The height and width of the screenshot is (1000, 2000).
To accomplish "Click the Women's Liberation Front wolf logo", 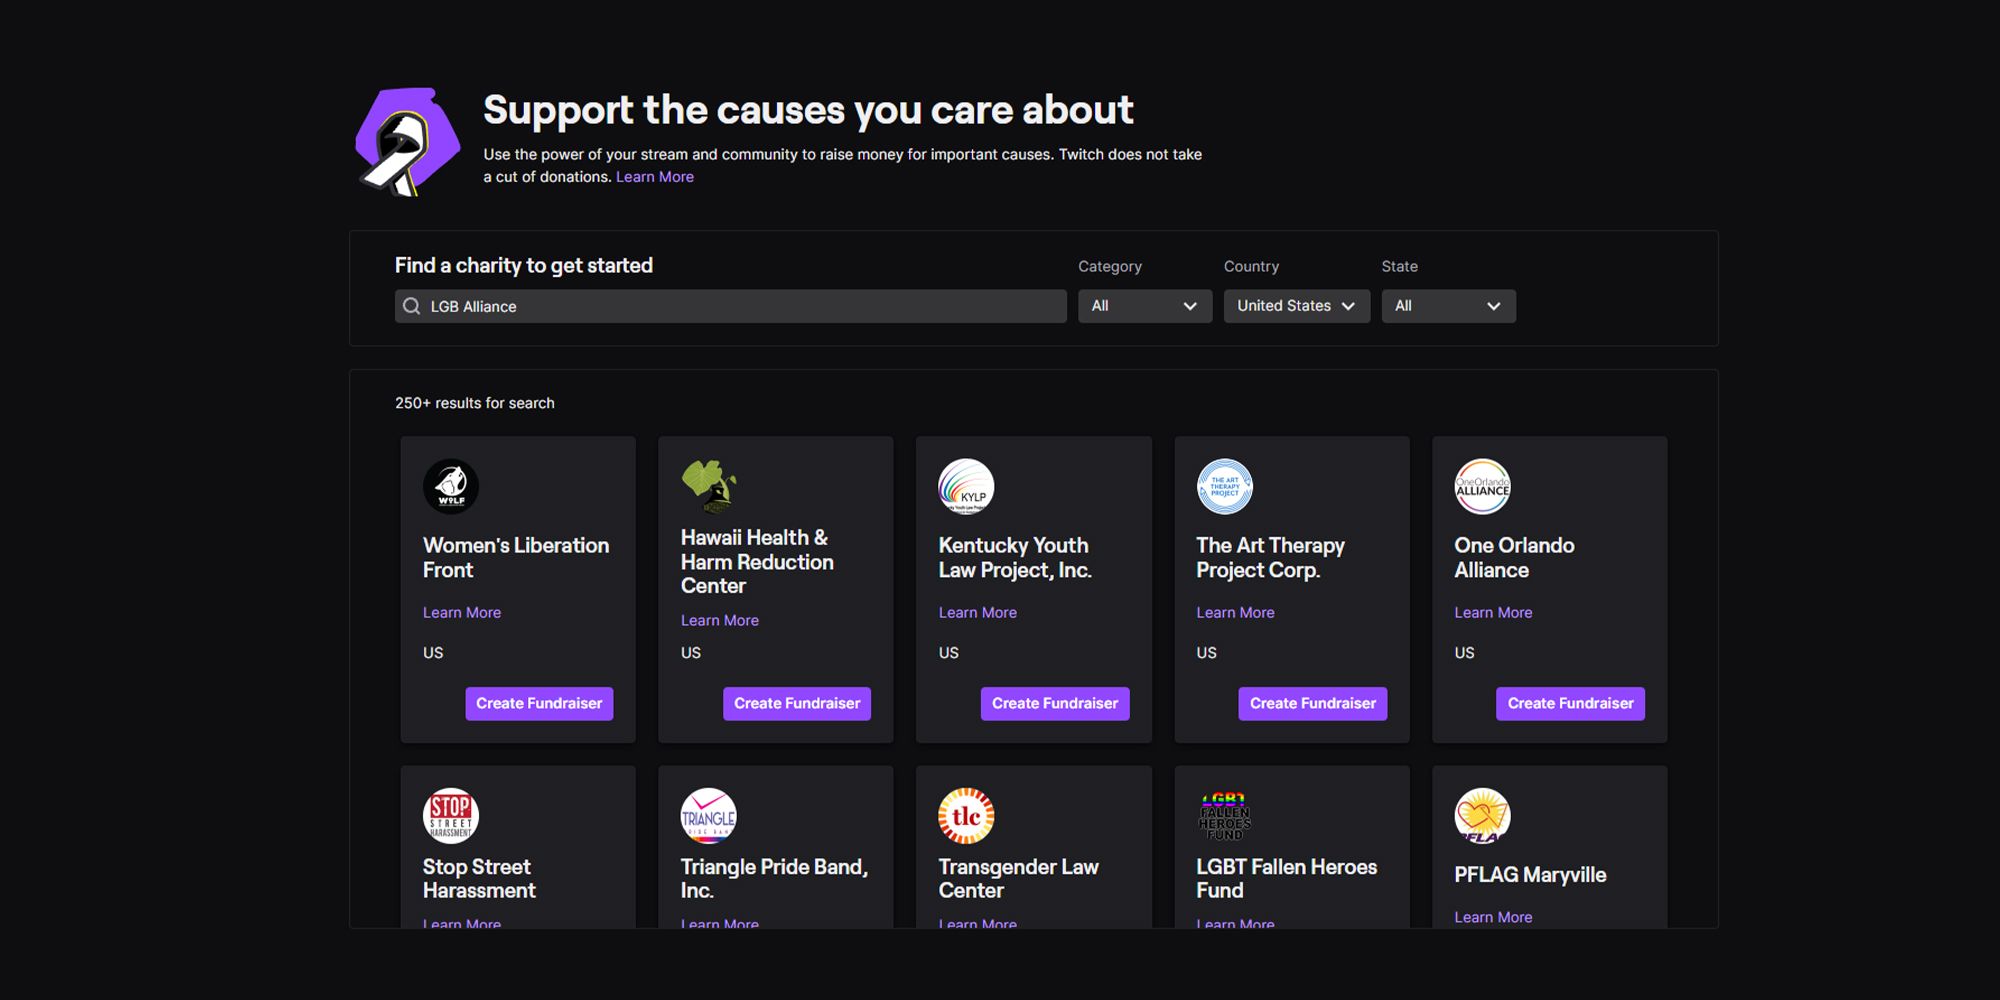I will tap(451, 486).
